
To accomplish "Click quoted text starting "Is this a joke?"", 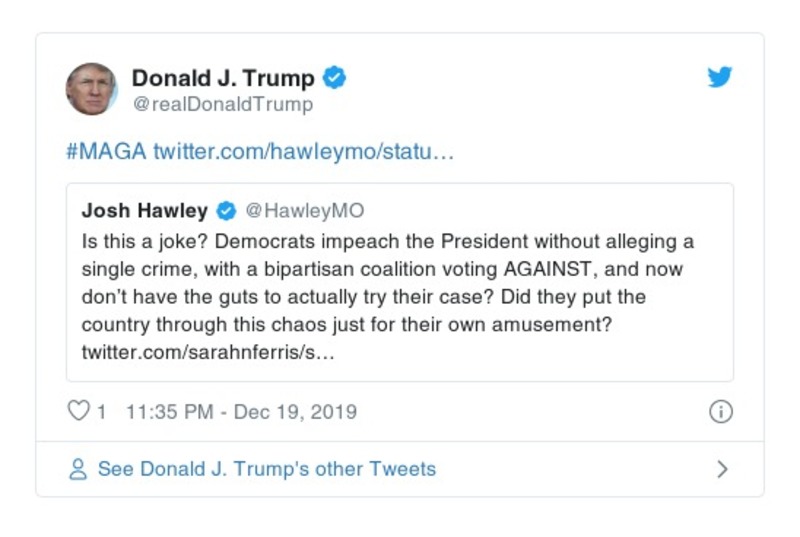I will pos(388,242).
